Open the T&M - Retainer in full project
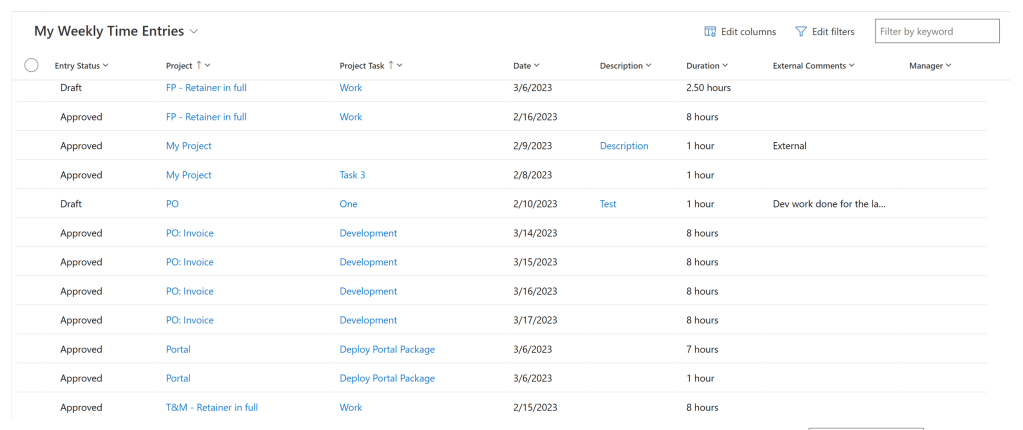1023x430 pixels. (x=212, y=408)
